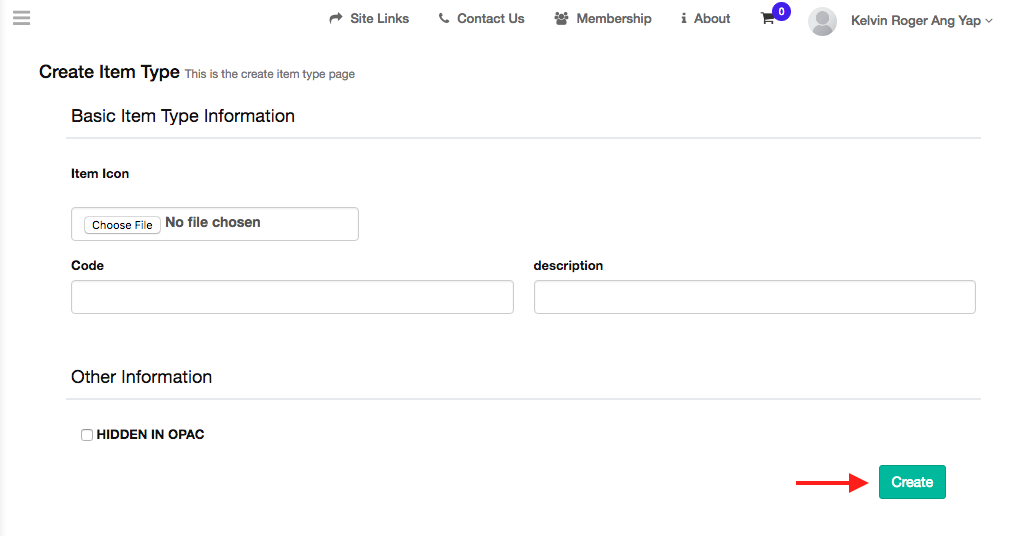
Task: Click the Site Links arrow icon
Action: point(336,18)
